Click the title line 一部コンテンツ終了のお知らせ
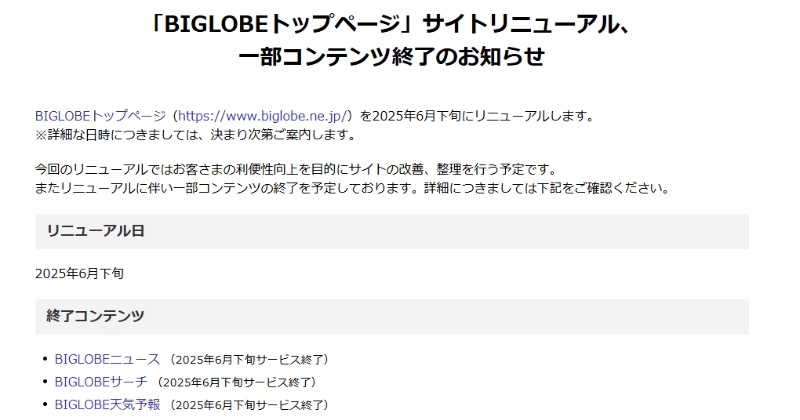The width and height of the screenshot is (800, 420). tap(392, 56)
